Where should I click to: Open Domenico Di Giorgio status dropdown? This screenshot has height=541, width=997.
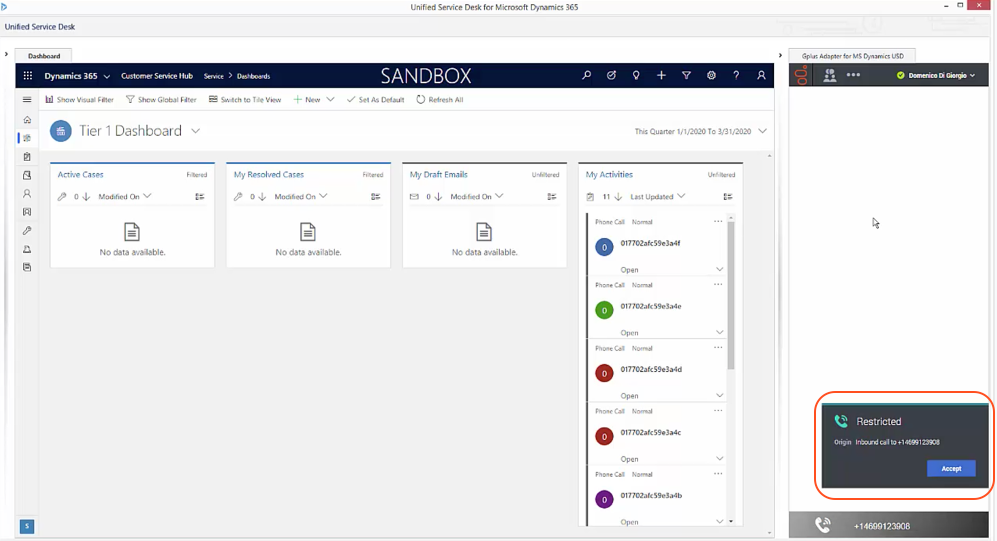point(936,75)
